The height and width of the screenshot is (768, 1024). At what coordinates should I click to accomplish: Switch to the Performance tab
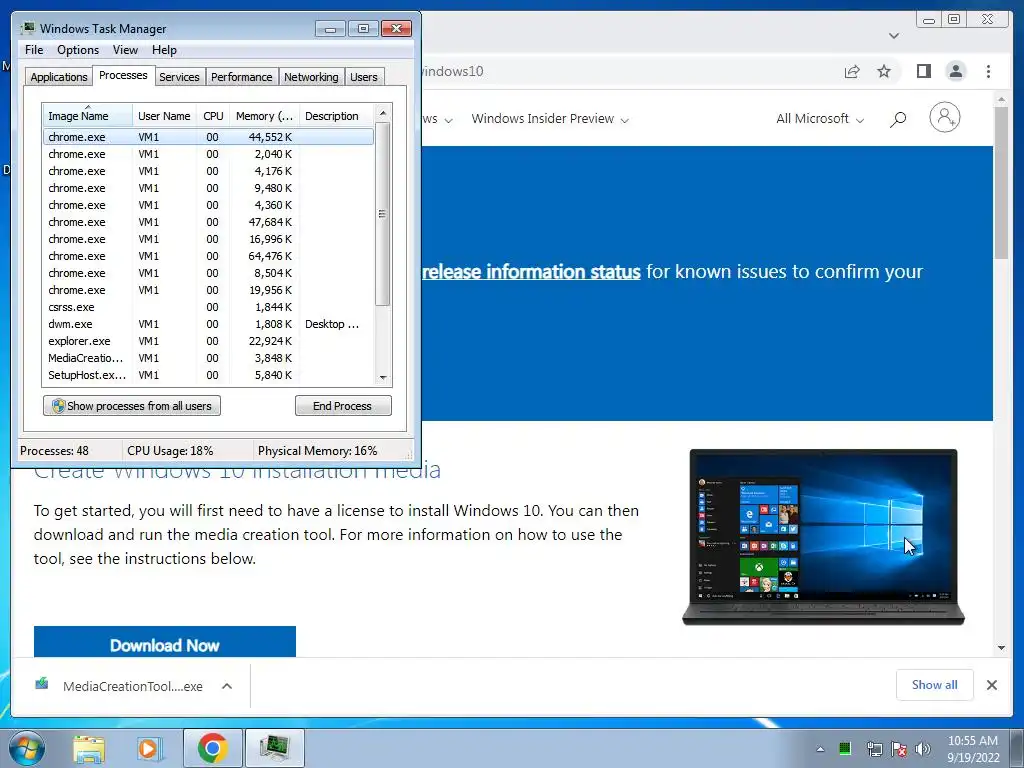(x=241, y=77)
